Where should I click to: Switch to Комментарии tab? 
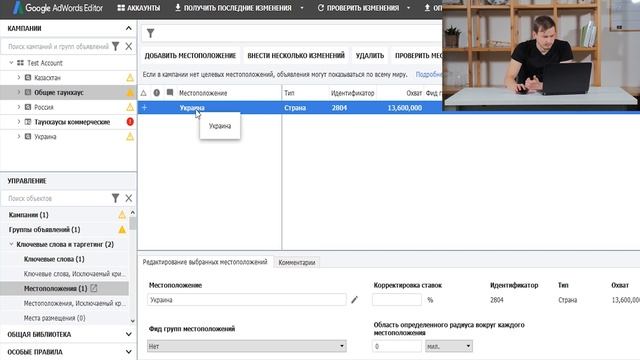tap(297, 262)
